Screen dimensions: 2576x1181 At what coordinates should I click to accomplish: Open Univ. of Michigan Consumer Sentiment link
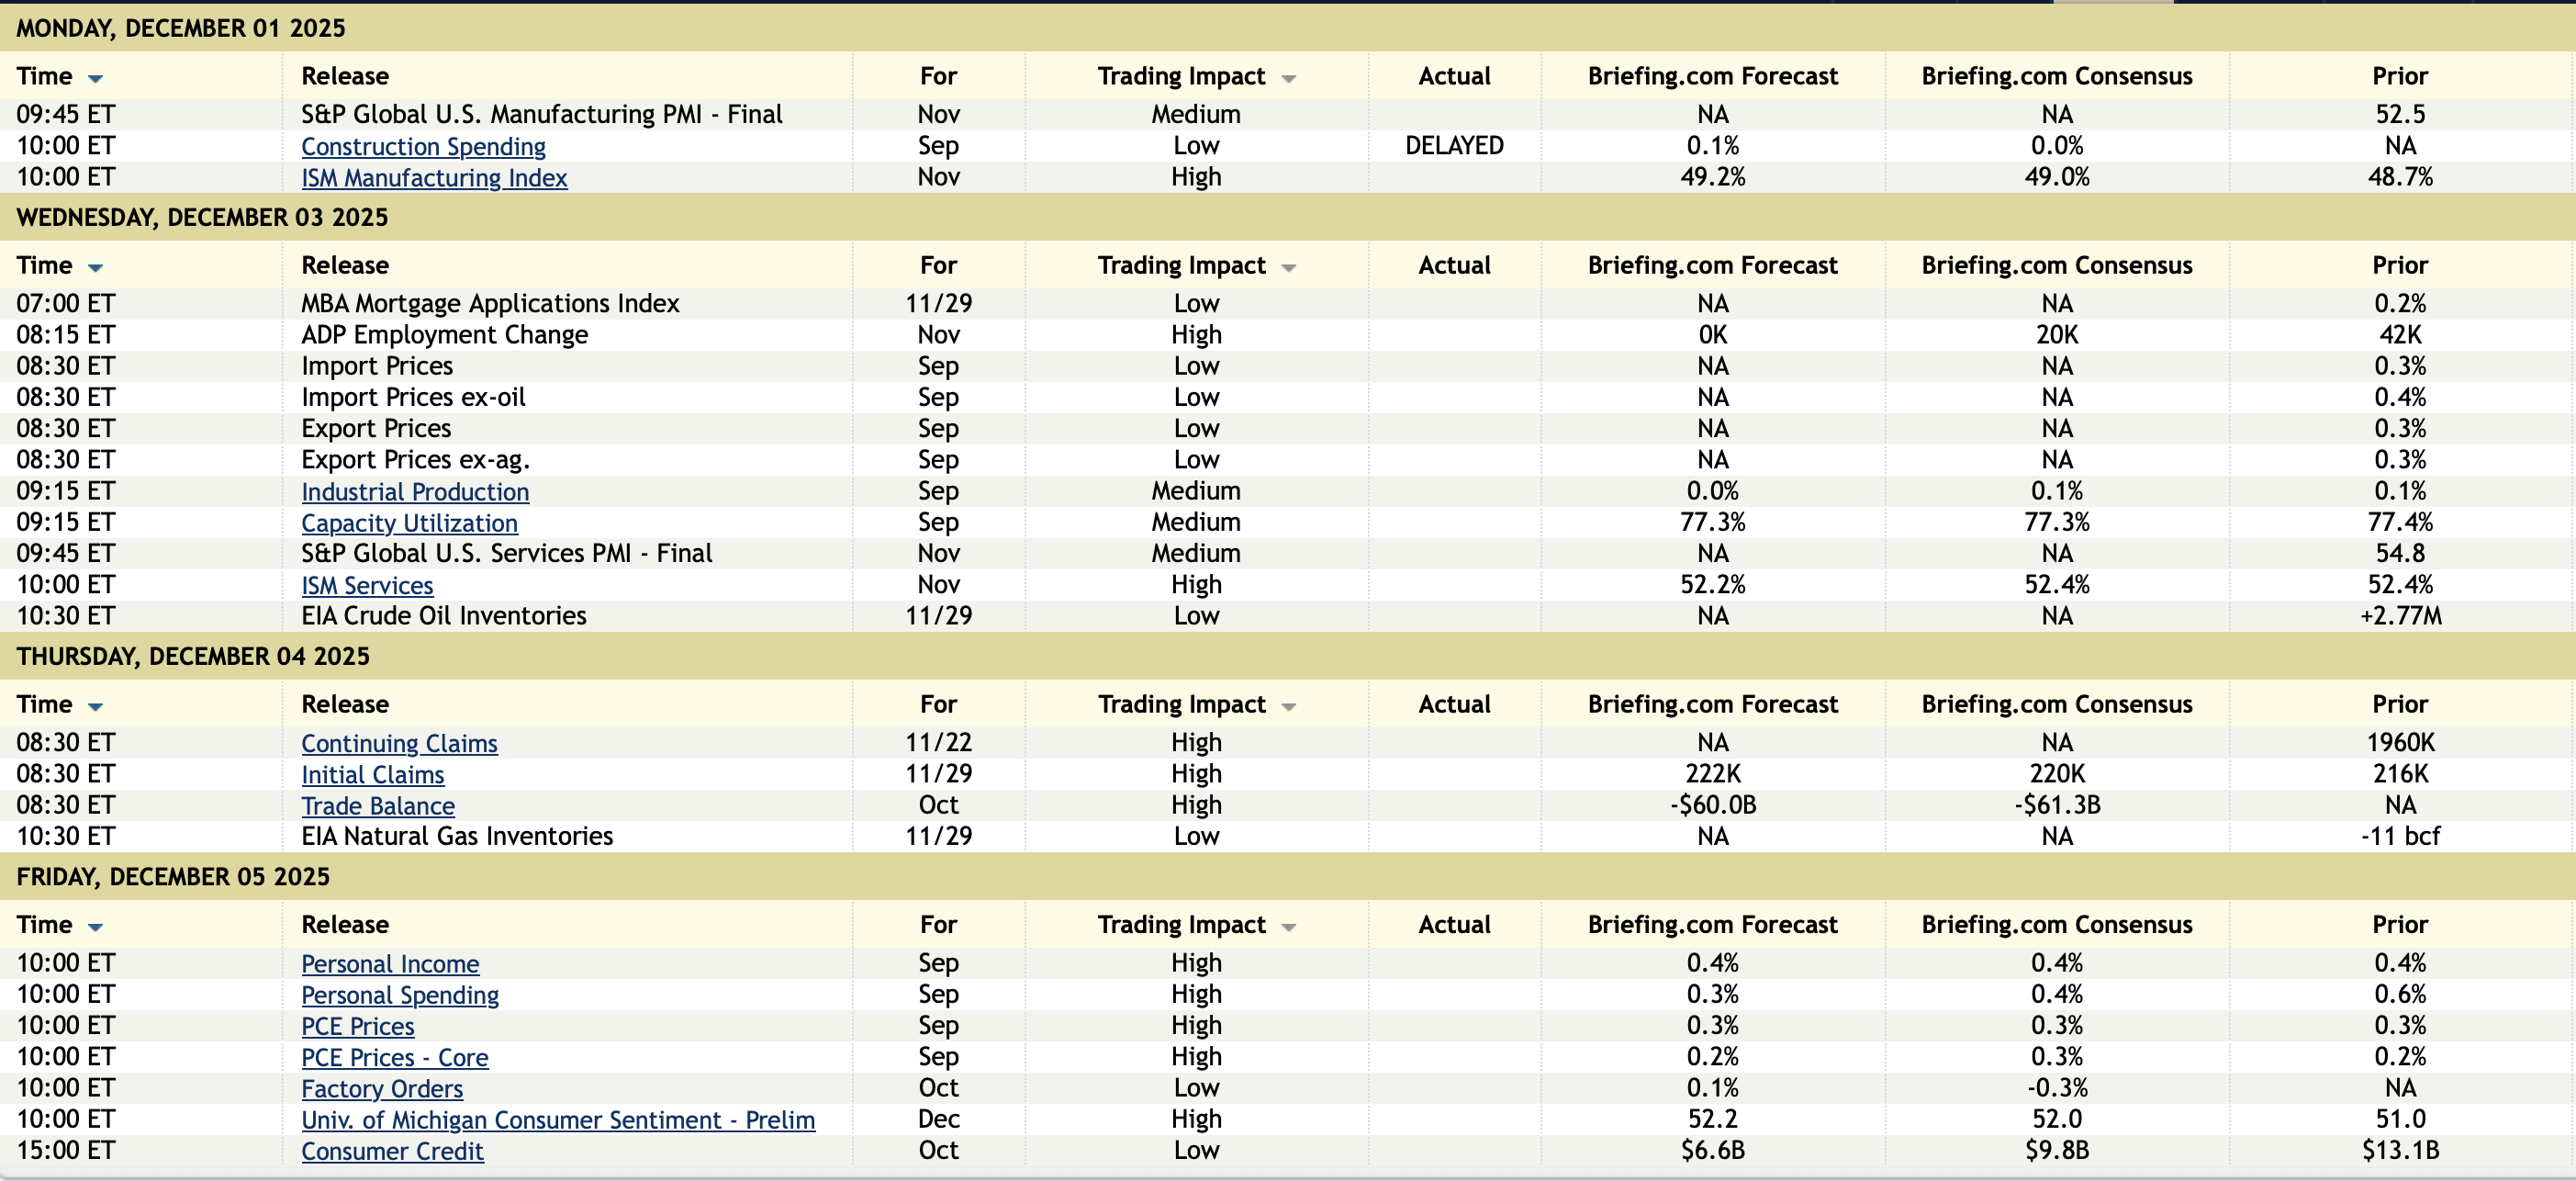tap(558, 1120)
